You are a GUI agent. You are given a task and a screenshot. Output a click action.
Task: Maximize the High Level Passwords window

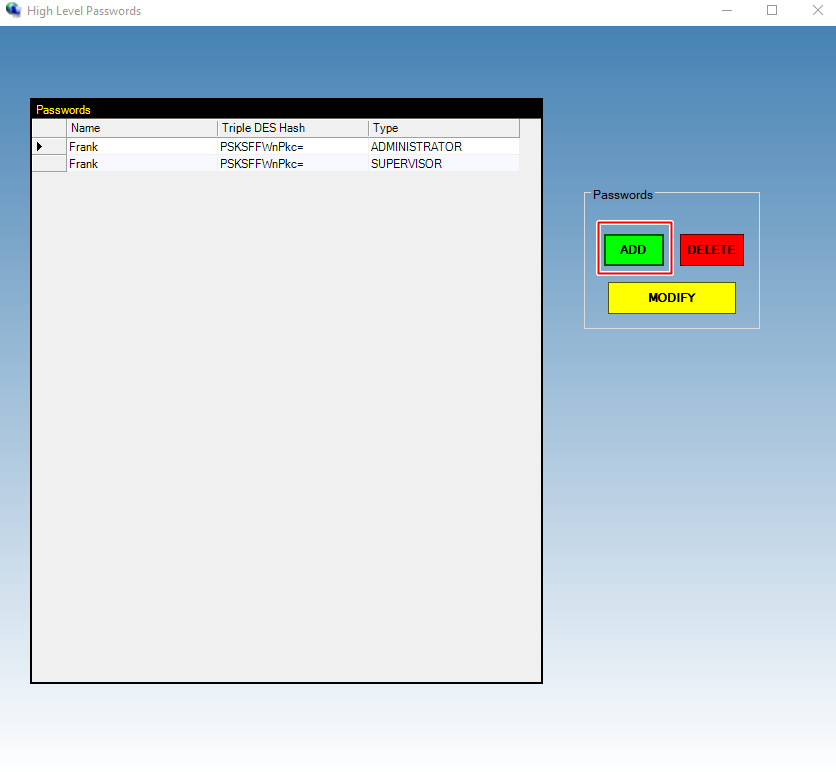(x=771, y=11)
